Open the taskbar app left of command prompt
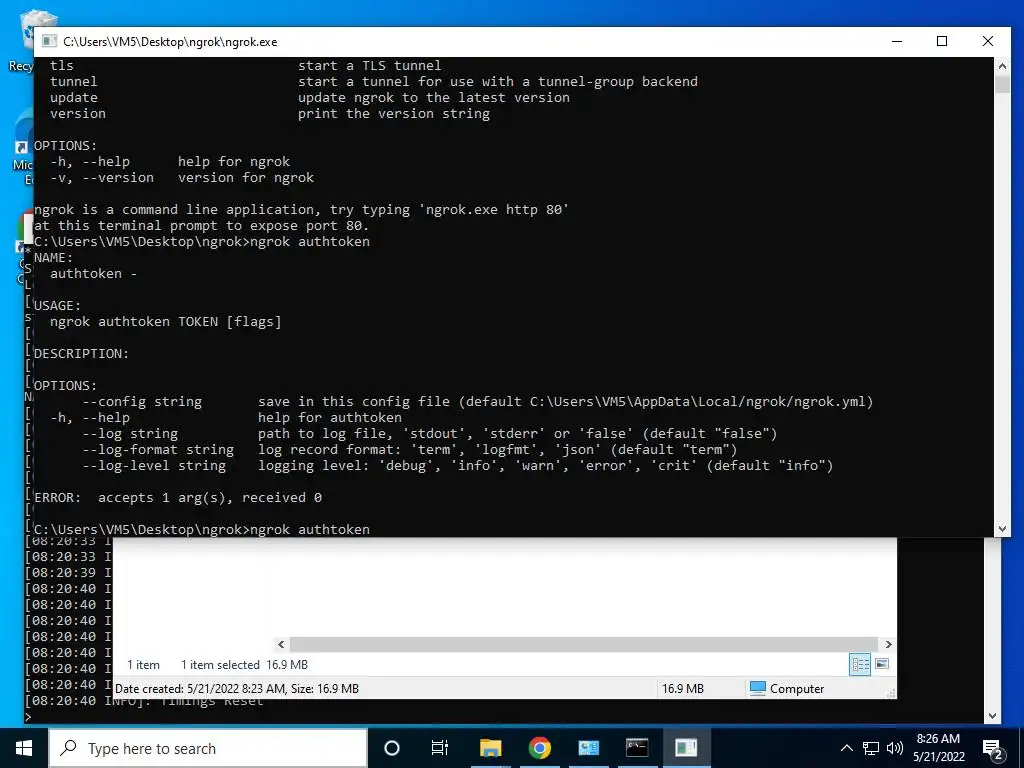The width and height of the screenshot is (1024, 768). pyautogui.click(x=588, y=748)
